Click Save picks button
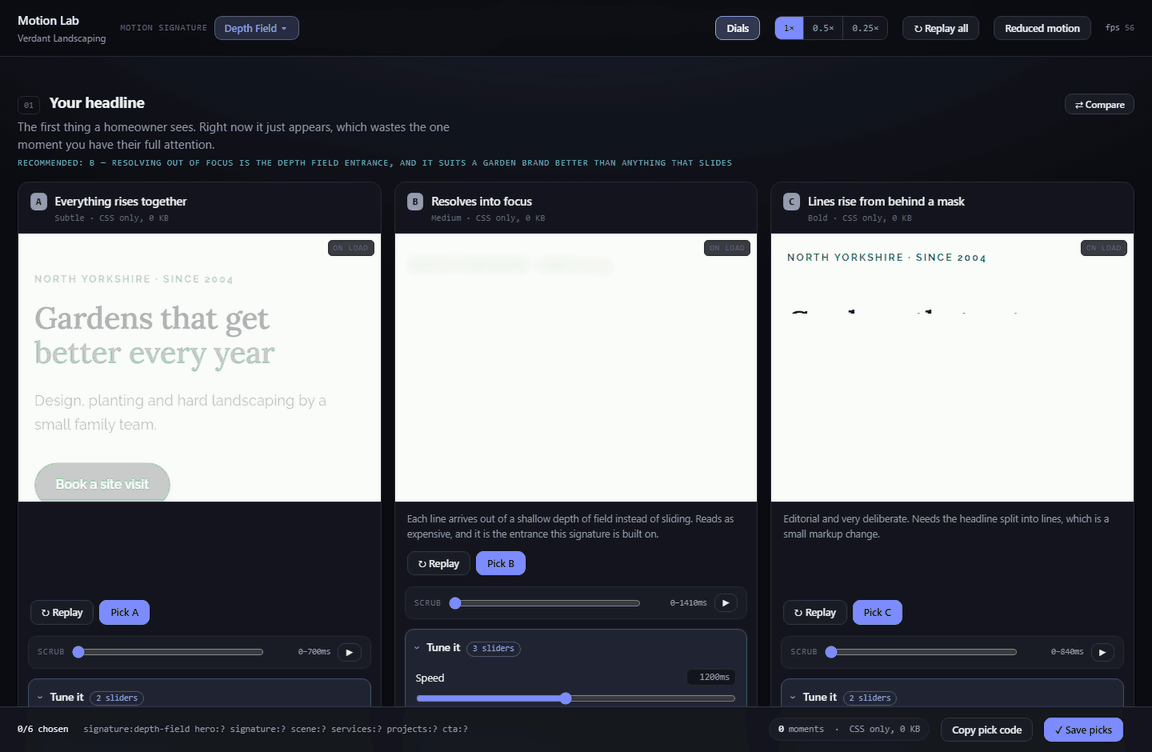Screen dimensions: 1152x752 pyautogui.click(x=1083, y=729)
